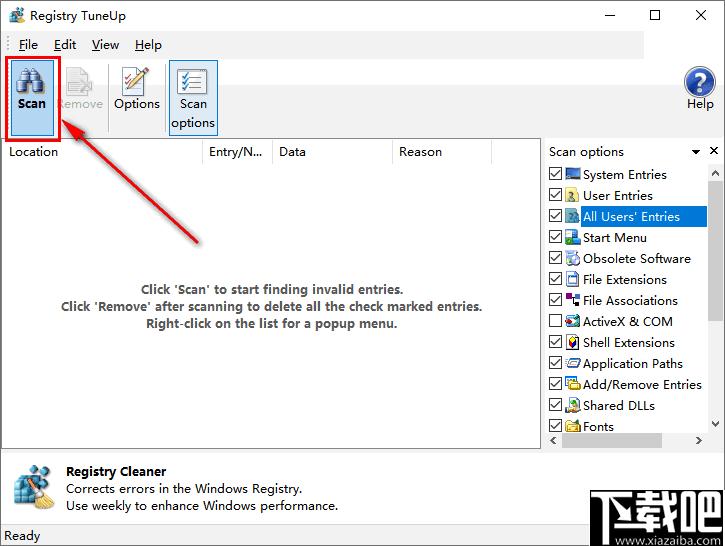
Task: Uncheck the Obsolete Software checkbox
Action: (x=555, y=258)
